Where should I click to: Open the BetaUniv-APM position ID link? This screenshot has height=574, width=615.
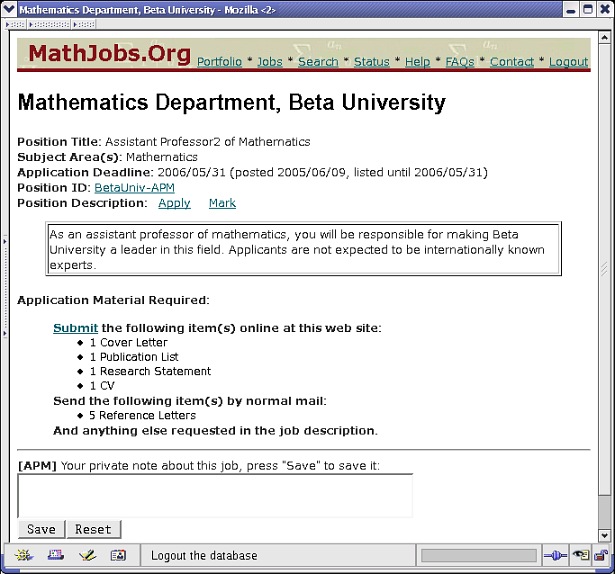point(135,188)
